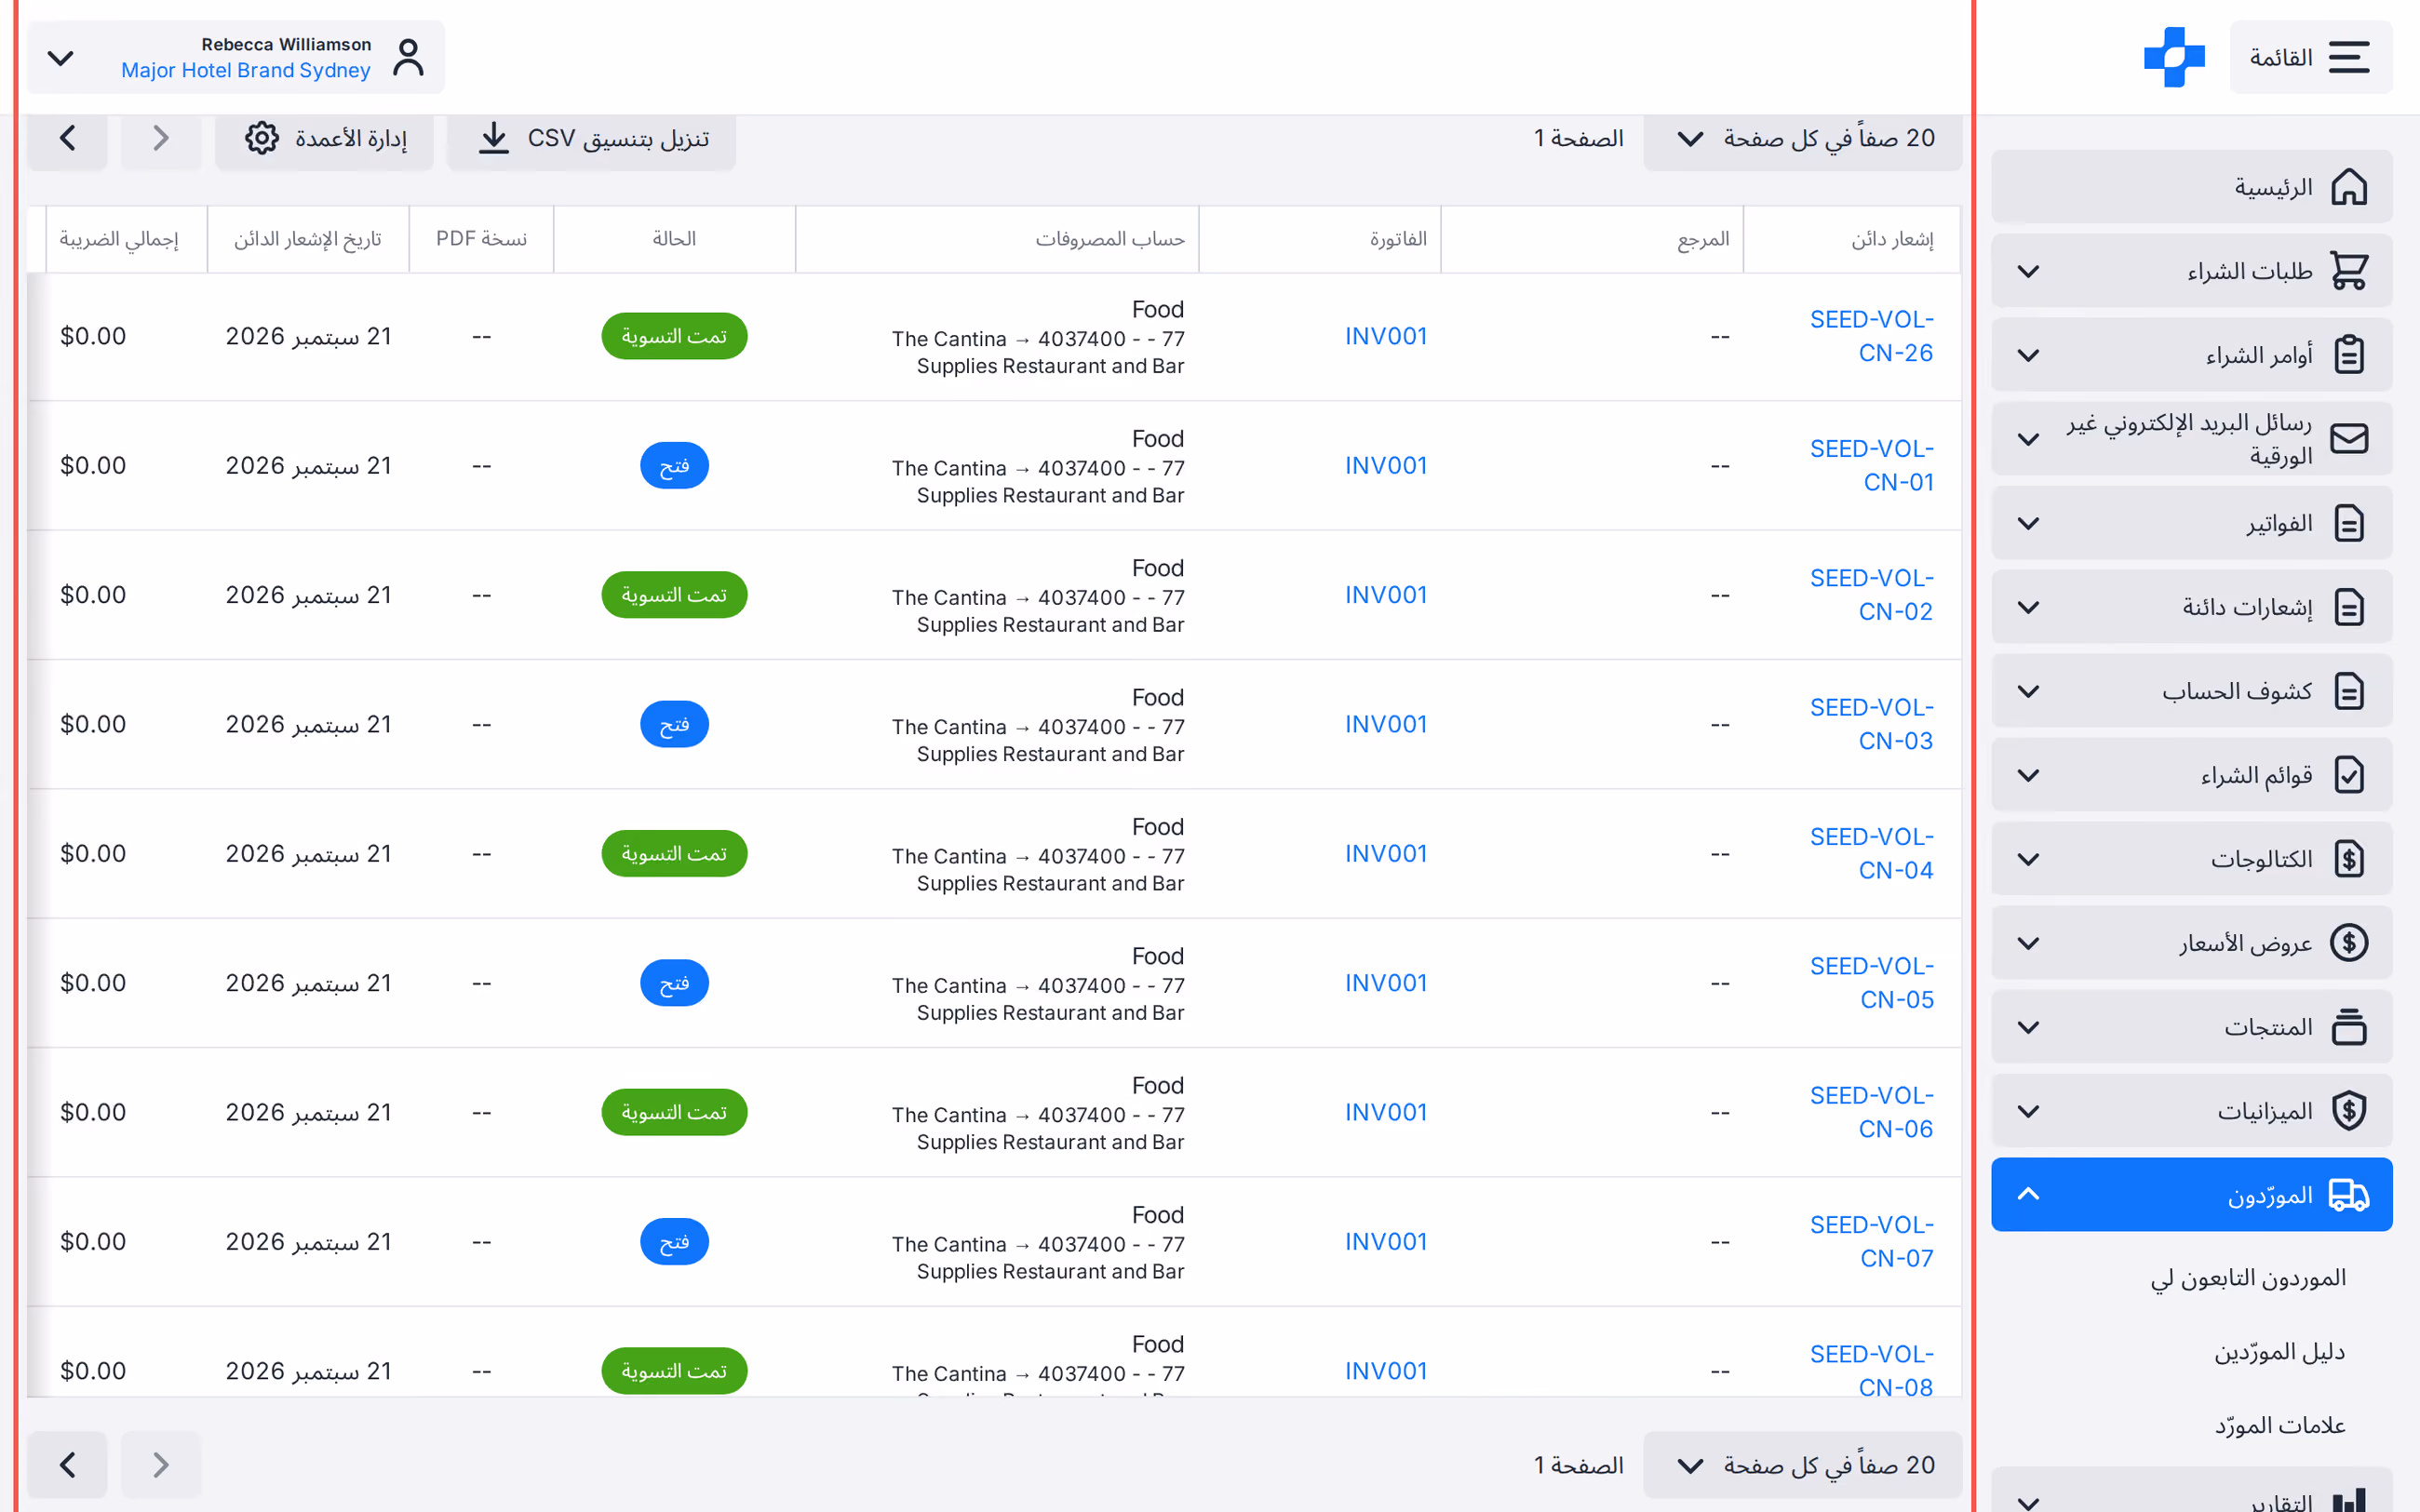Collapse the المورّدون section chevron
2420x1512 pixels.
(x=2028, y=1194)
